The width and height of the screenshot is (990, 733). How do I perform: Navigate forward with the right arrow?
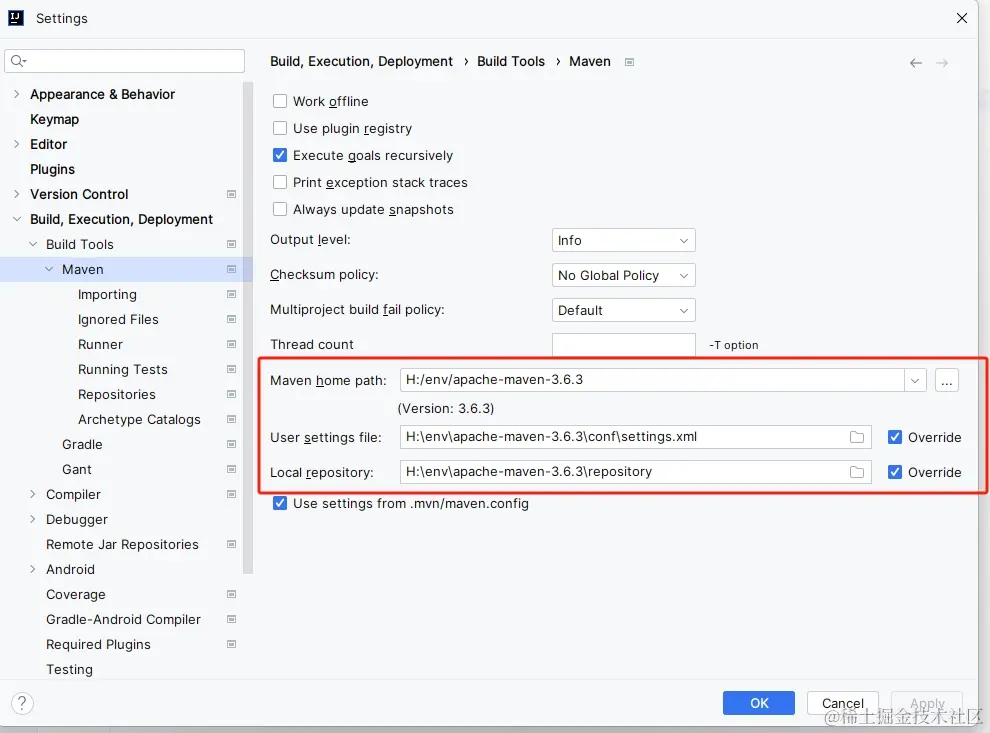[941, 63]
